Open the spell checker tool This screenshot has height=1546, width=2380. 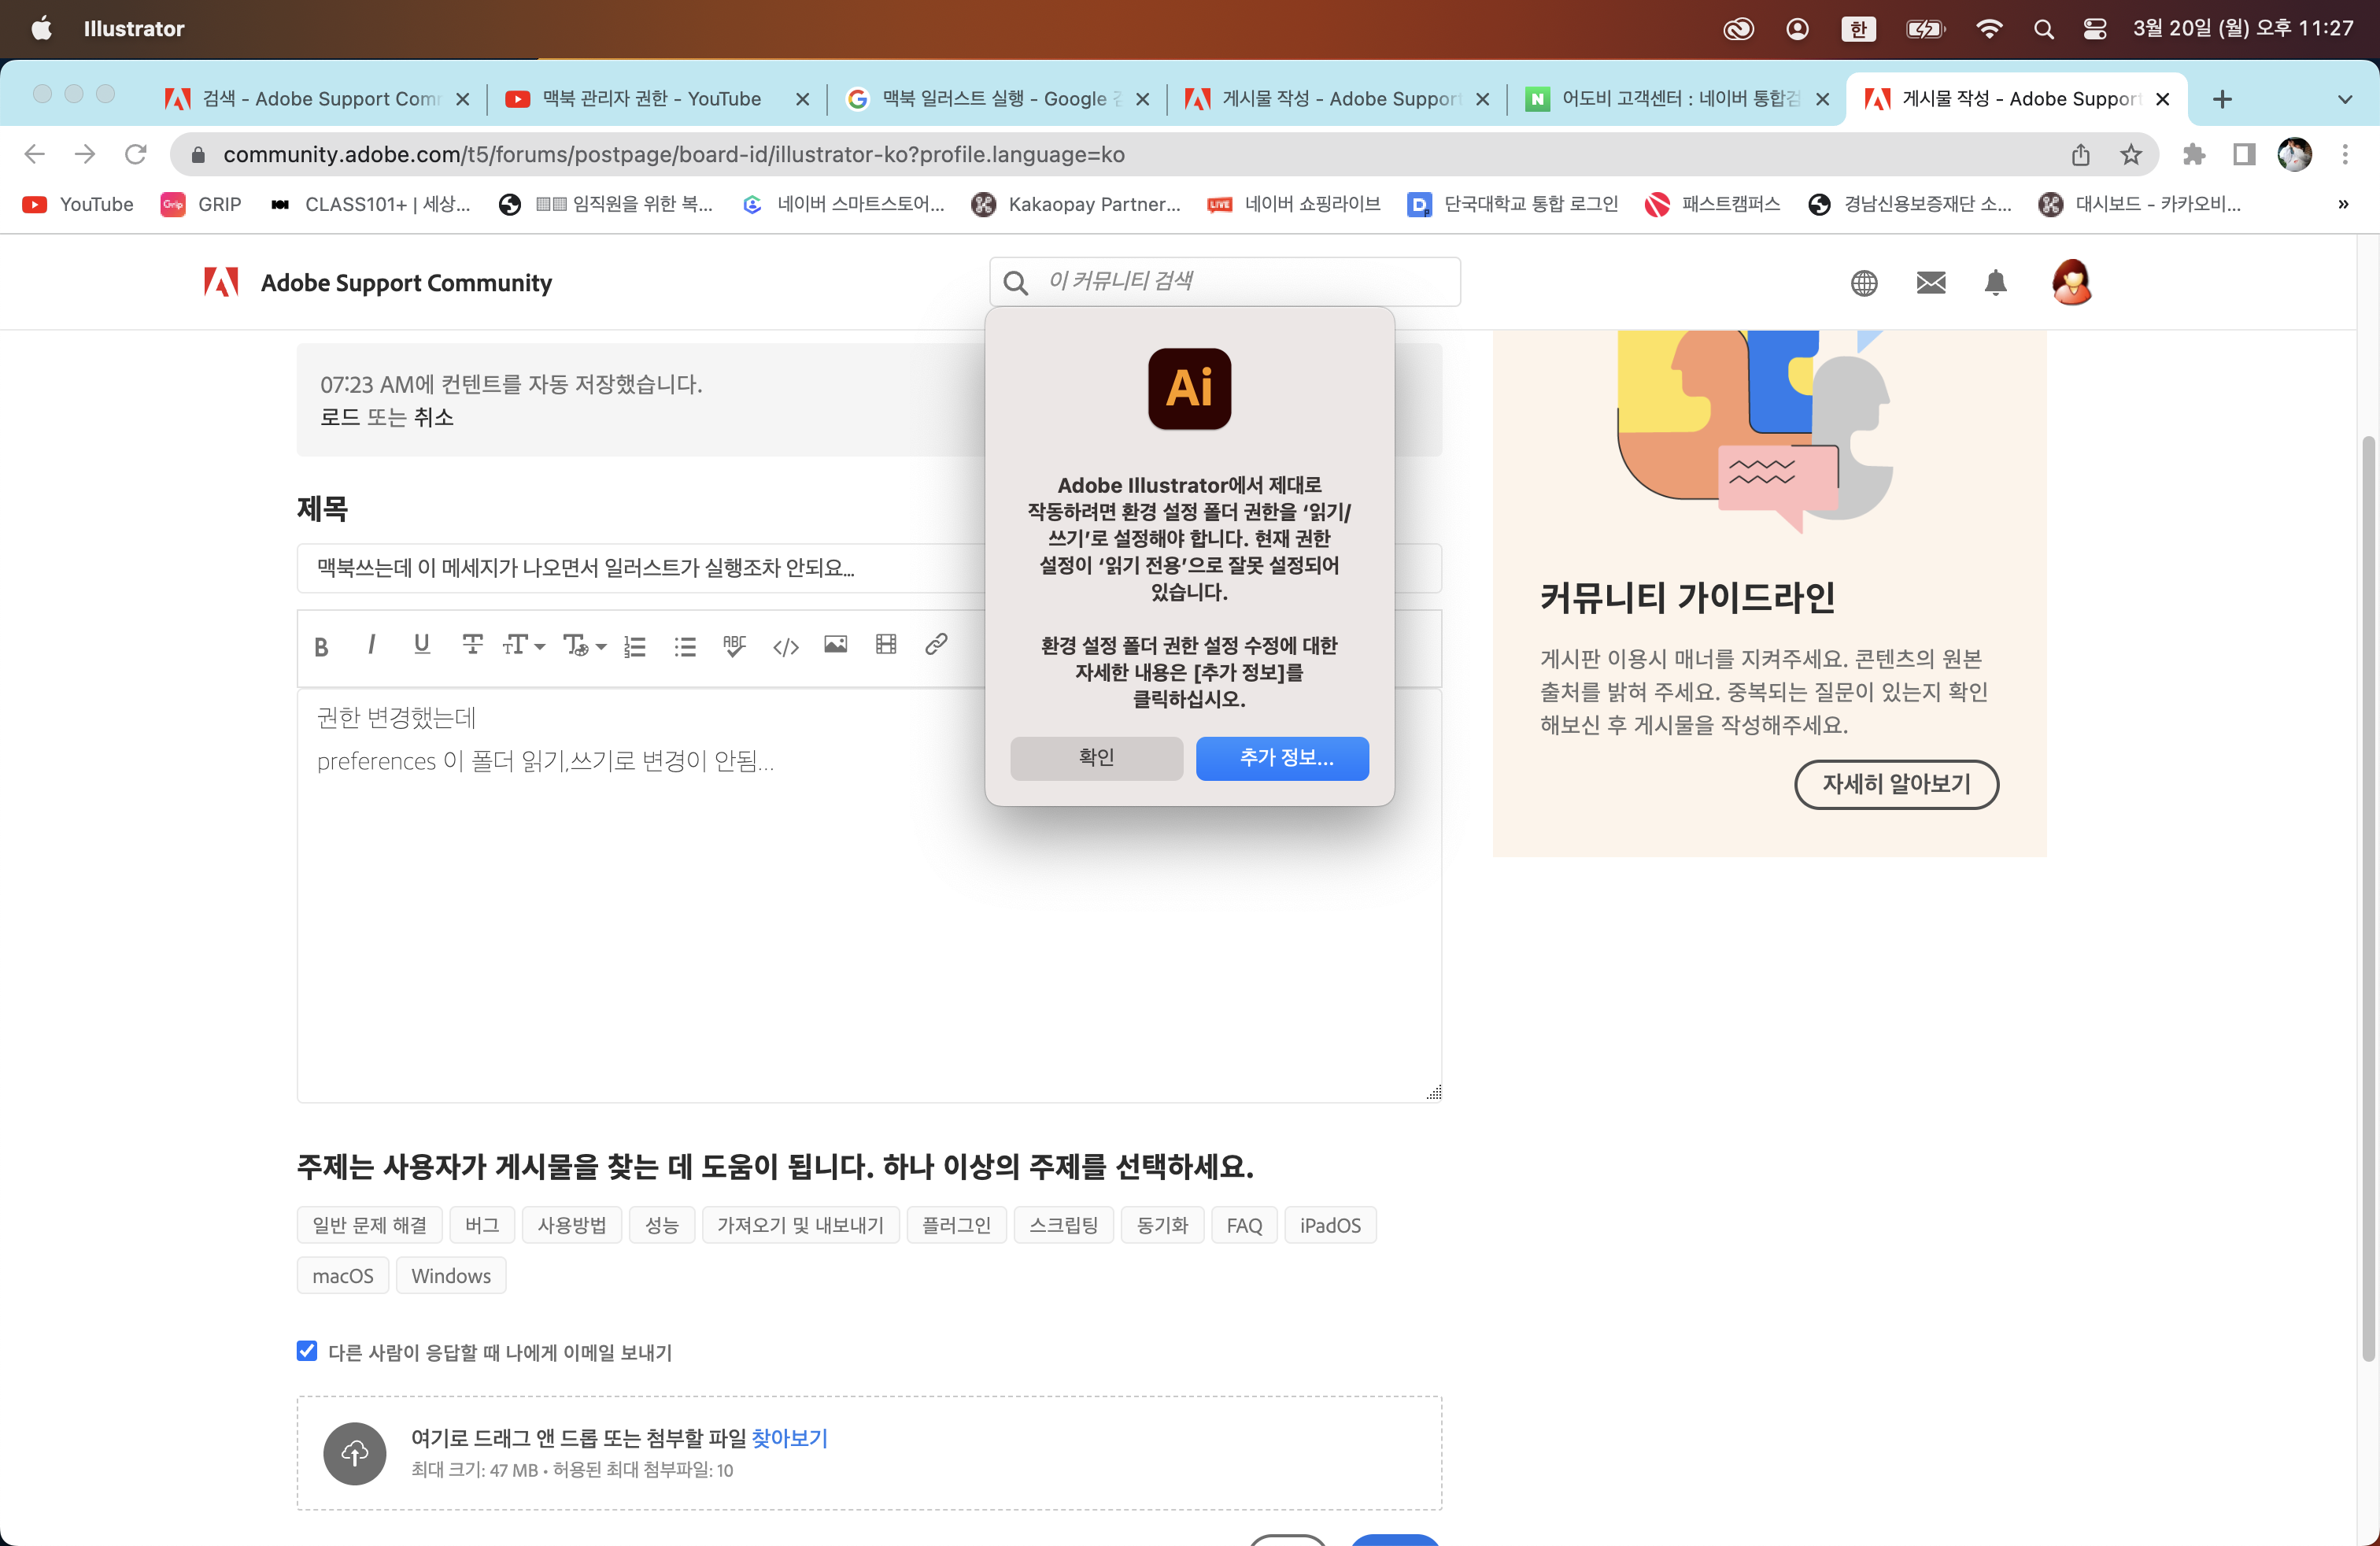click(734, 646)
